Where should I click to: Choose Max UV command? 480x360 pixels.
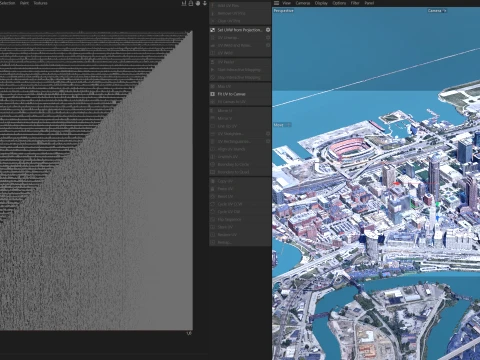[x=240, y=86]
